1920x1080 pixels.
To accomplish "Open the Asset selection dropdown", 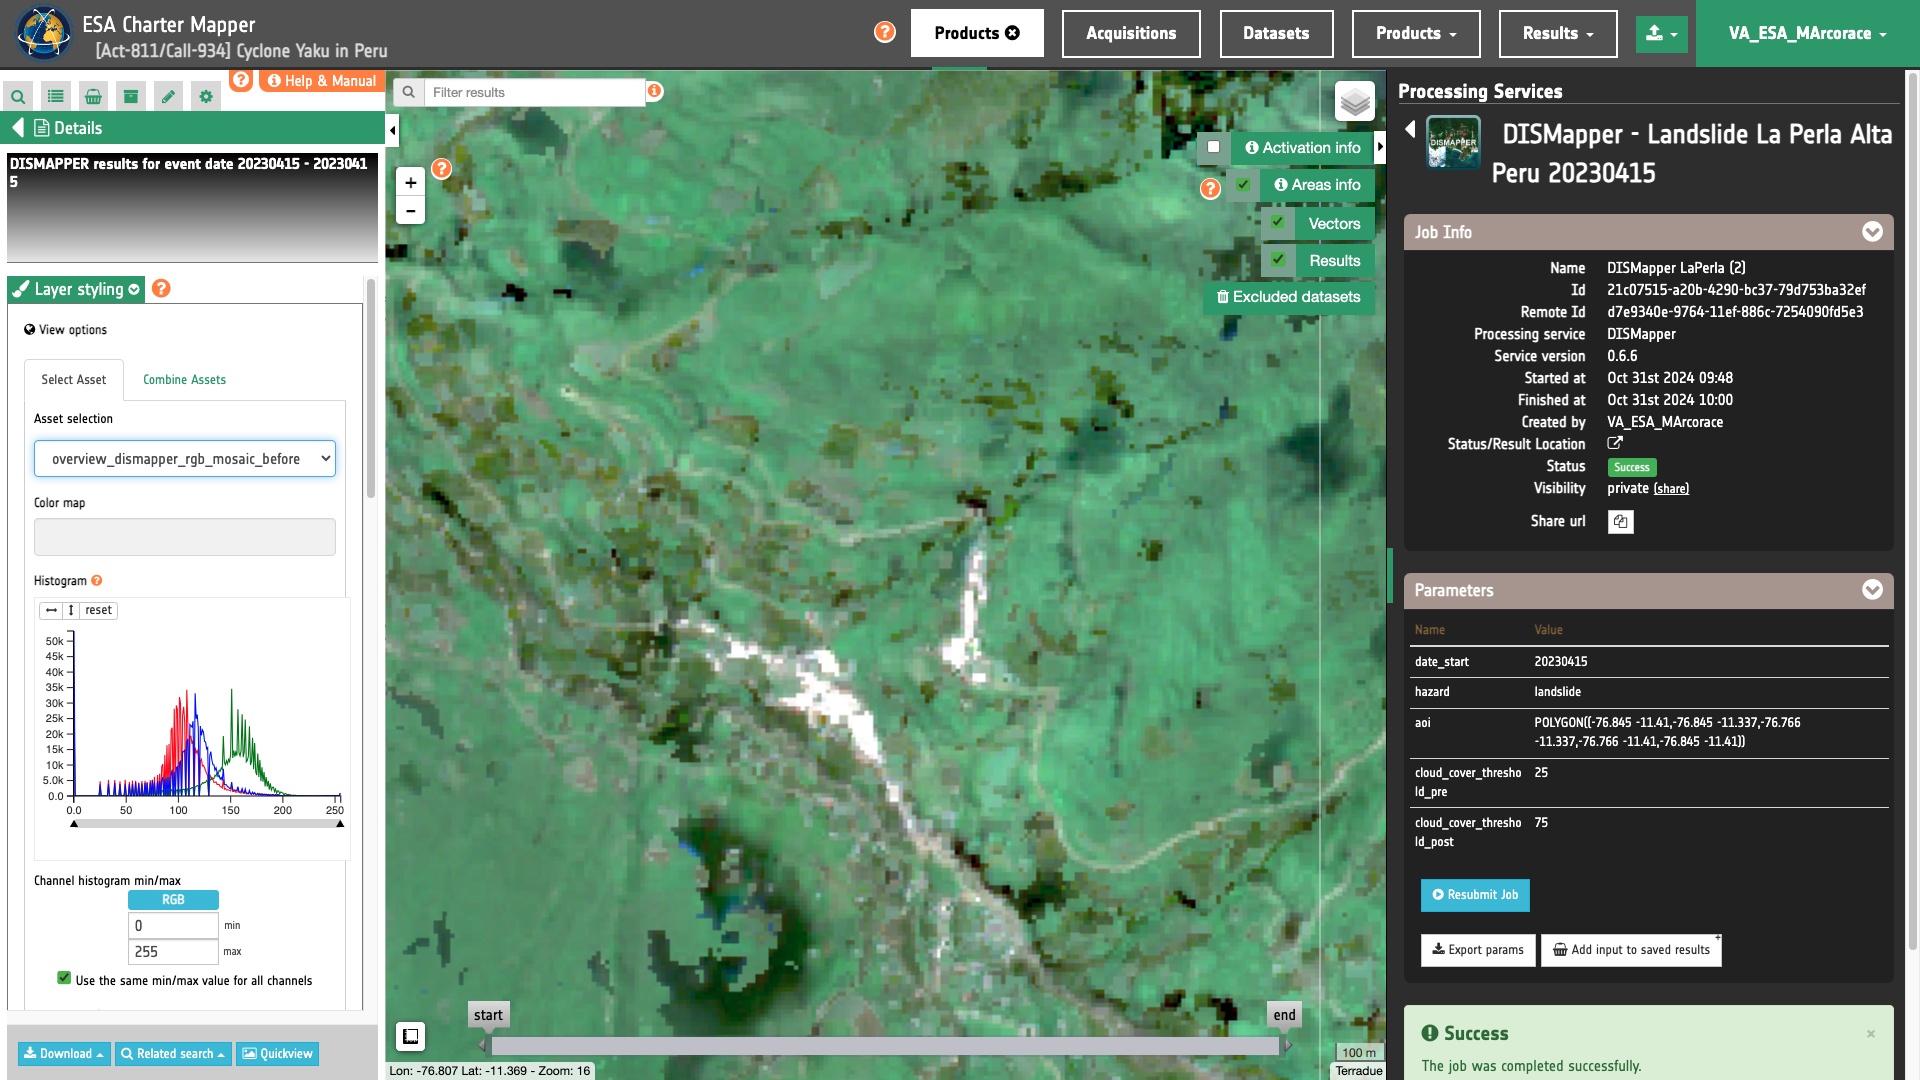I will click(x=185, y=459).
